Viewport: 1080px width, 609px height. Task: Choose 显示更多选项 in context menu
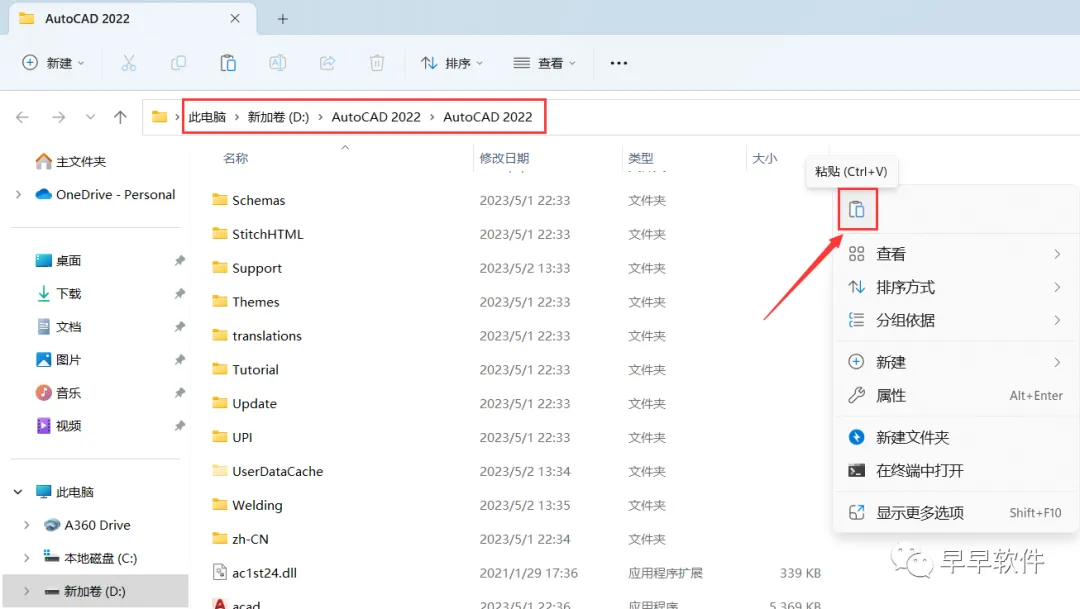pos(955,513)
